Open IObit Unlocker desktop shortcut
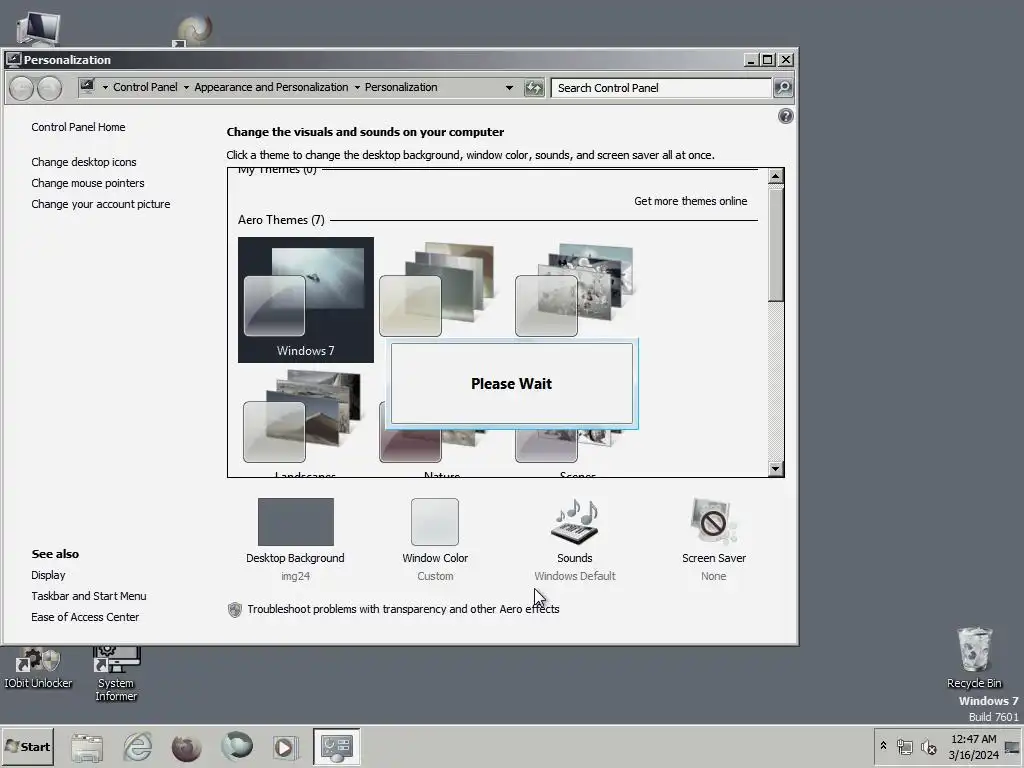 point(38,667)
